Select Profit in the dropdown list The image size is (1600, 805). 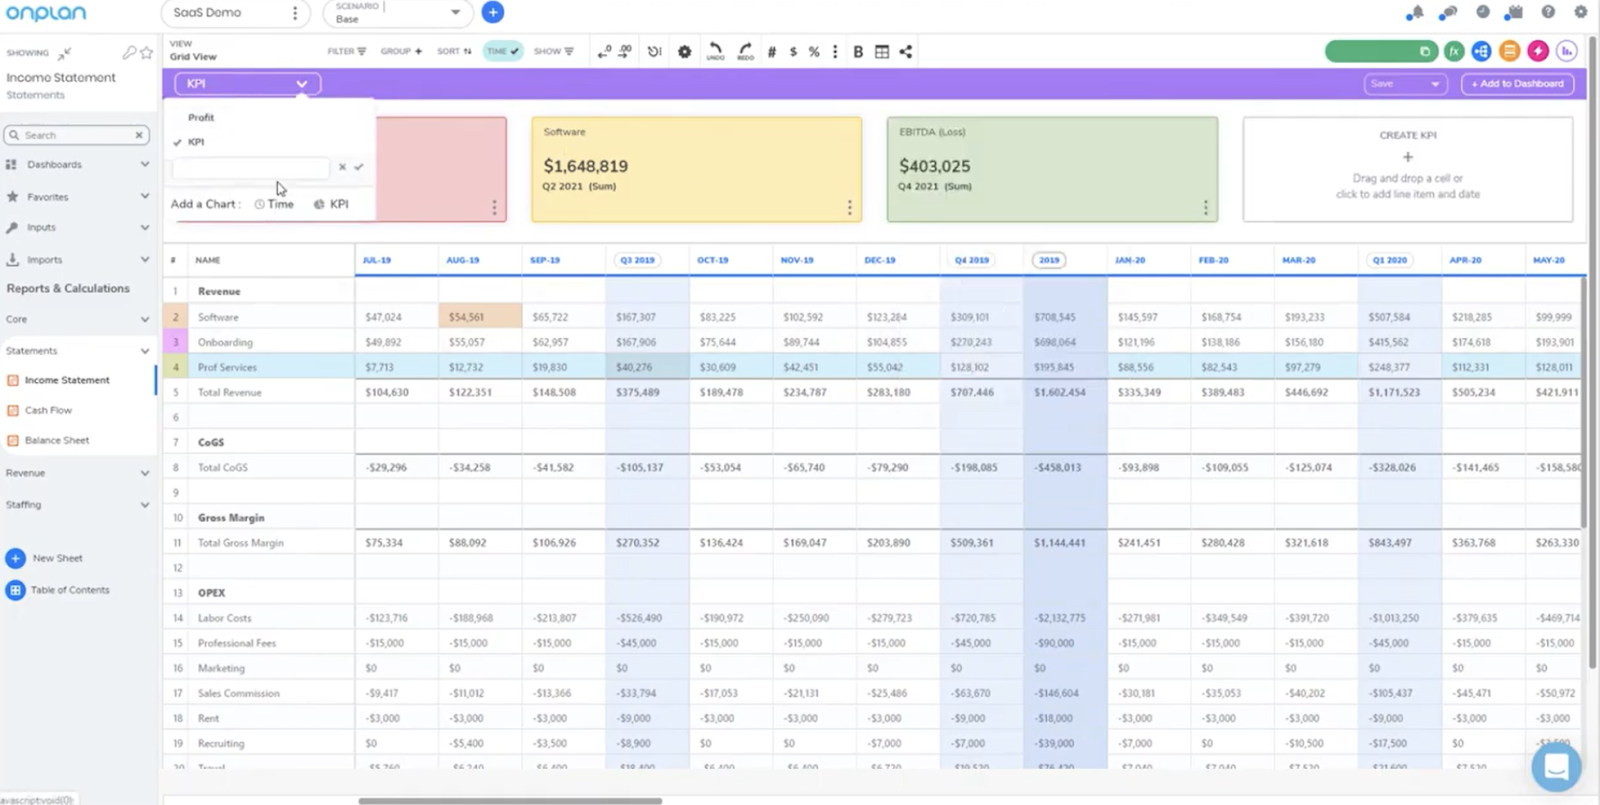coord(201,117)
